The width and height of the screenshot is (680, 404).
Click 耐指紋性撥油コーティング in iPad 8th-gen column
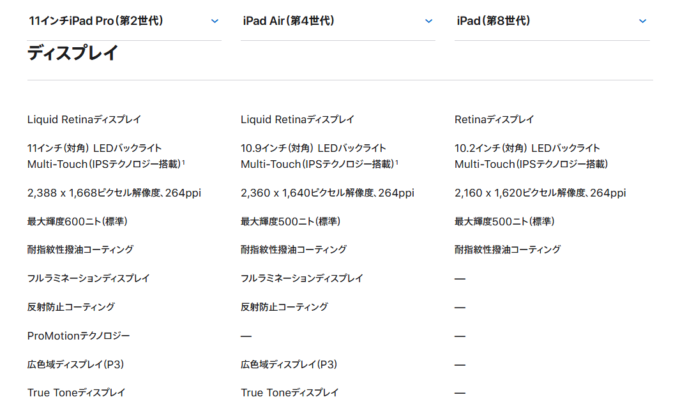(507, 249)
